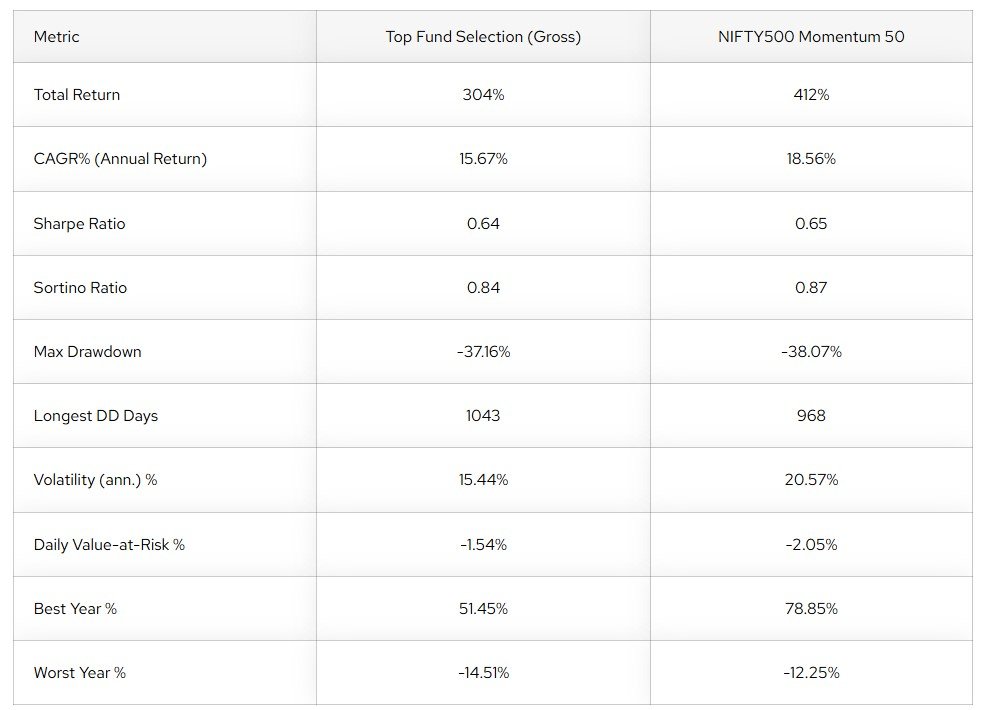994x710 pixels.
Task: Click the 20.57% volatility cell
Action: tap(811, 480)
